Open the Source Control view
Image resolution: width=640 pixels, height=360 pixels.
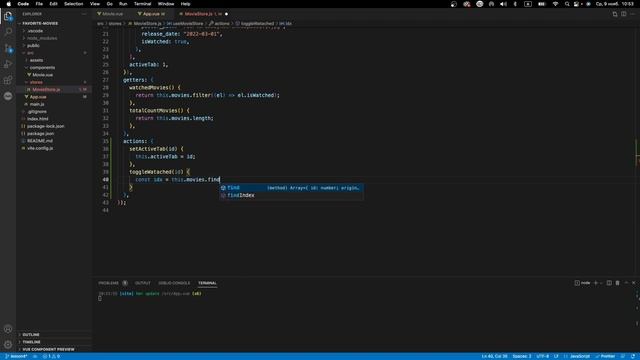8,48
